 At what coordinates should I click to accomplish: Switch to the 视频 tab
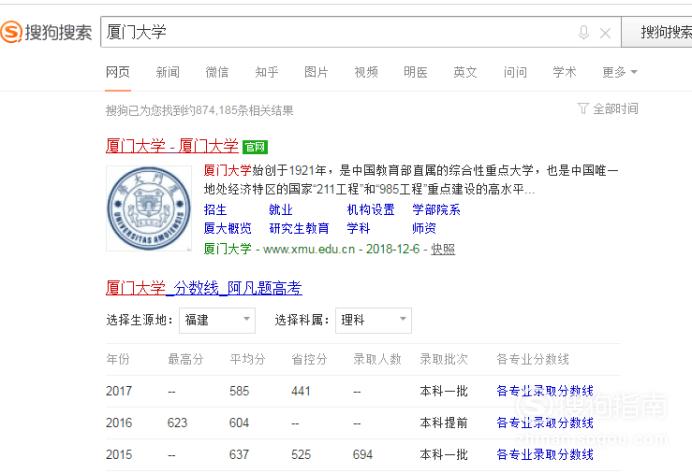click(x=366, y=72)
